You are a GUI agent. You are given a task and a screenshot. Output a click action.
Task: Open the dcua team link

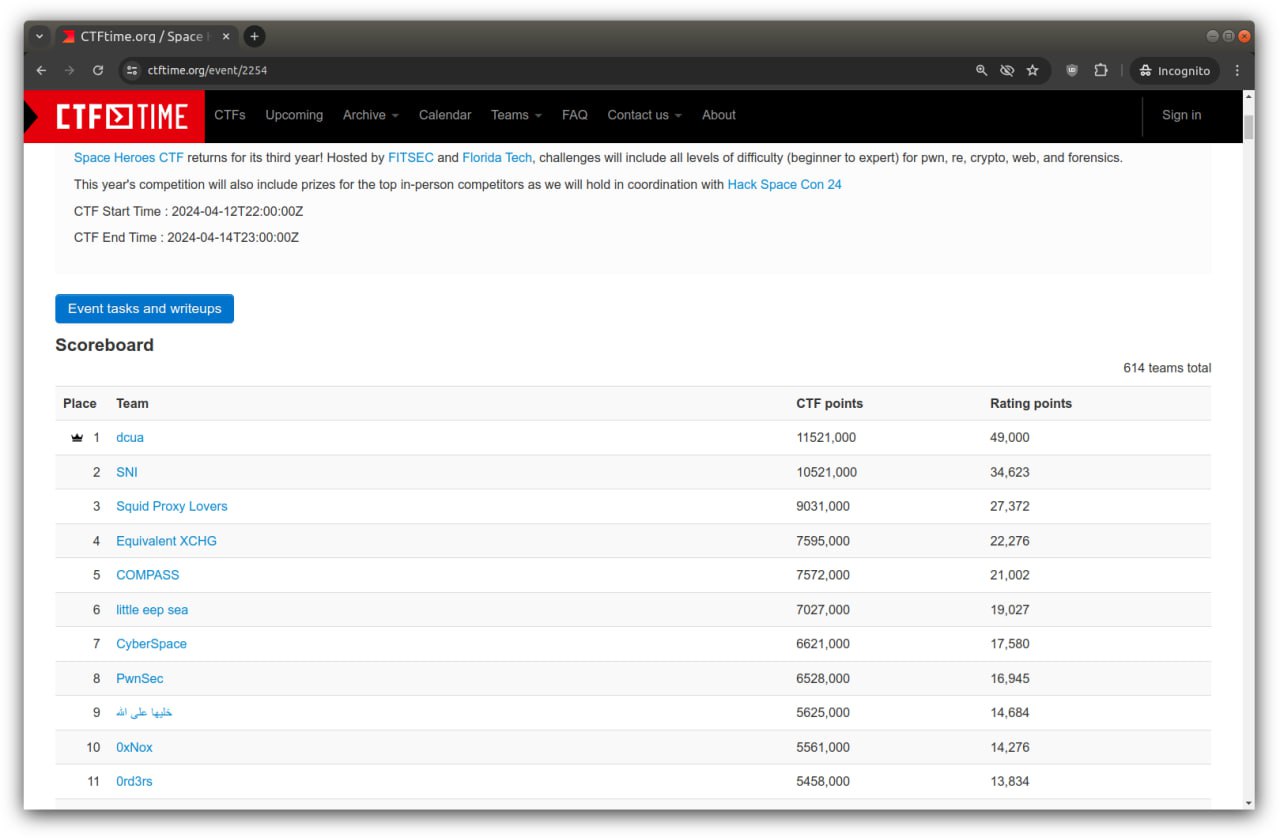coord(130,438)
